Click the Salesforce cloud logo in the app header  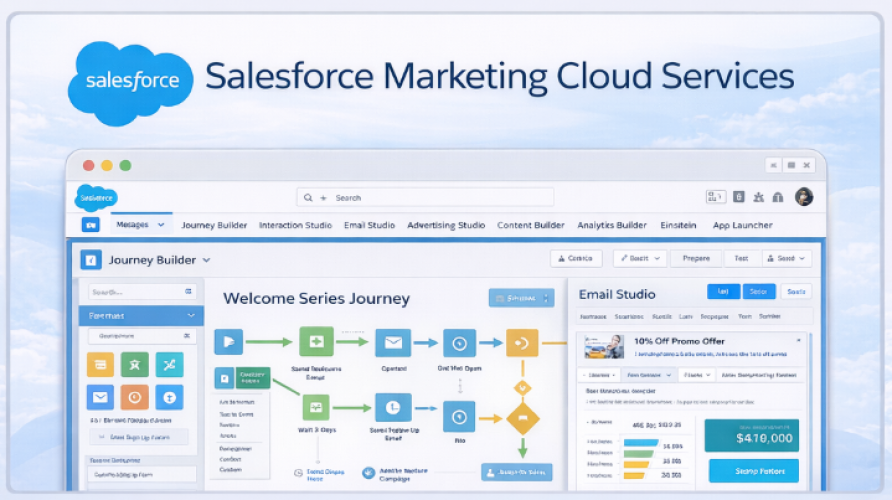[x=96, y=198]
